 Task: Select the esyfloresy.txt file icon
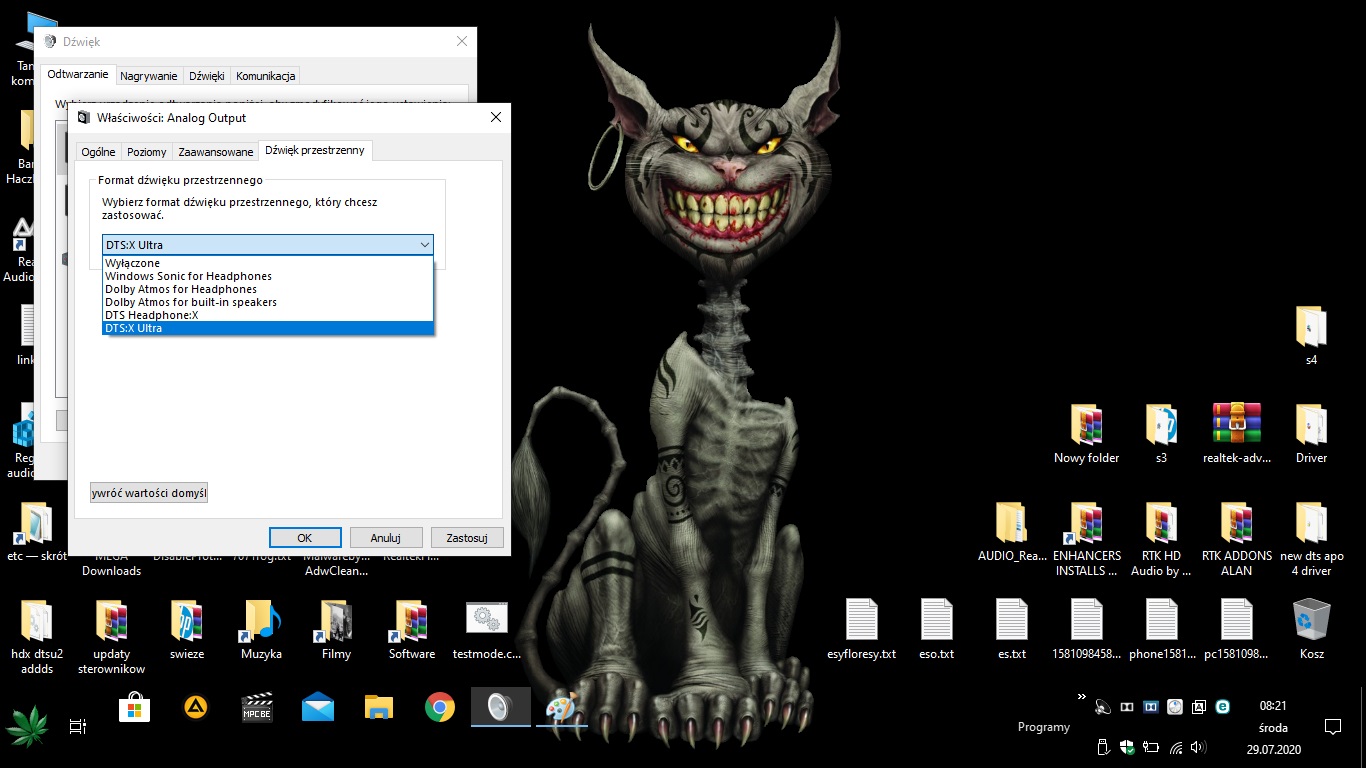coord(861,630)
